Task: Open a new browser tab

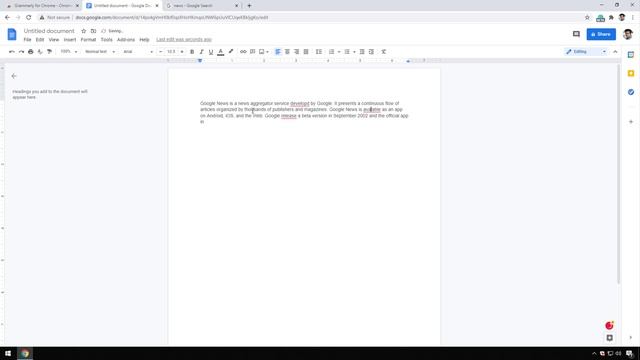Action: coord(249,6)
